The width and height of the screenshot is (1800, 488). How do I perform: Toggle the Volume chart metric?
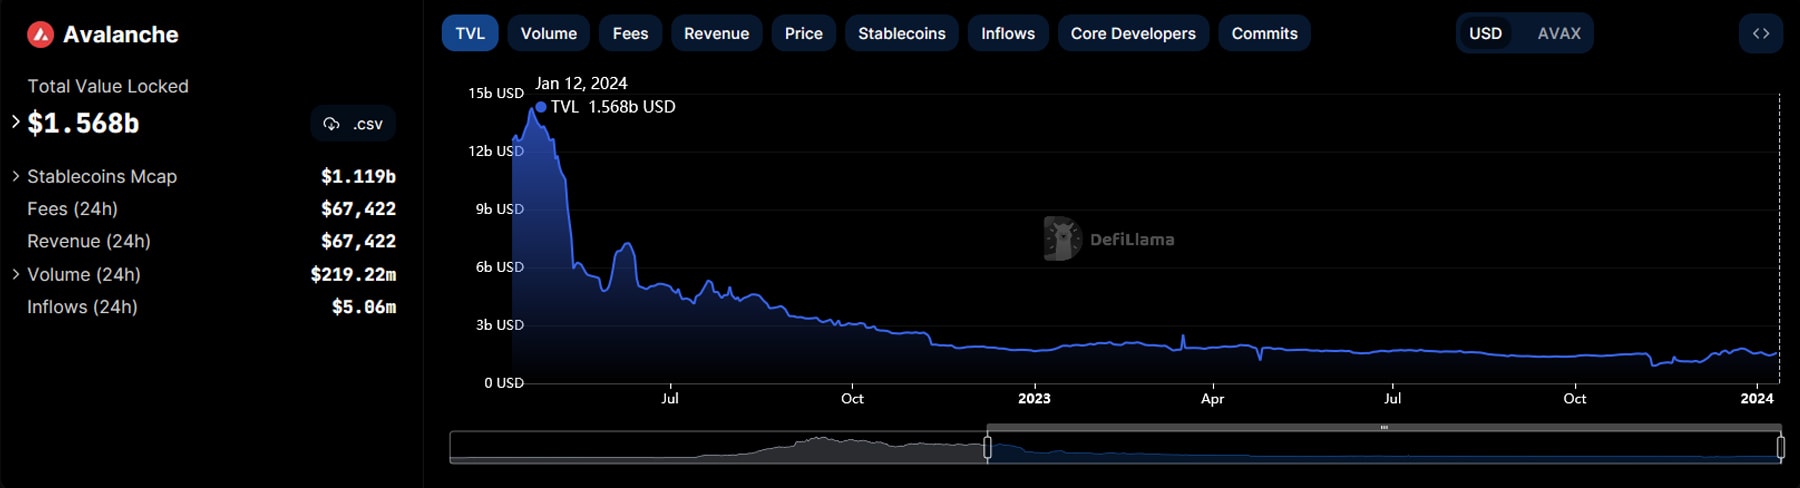548,33
